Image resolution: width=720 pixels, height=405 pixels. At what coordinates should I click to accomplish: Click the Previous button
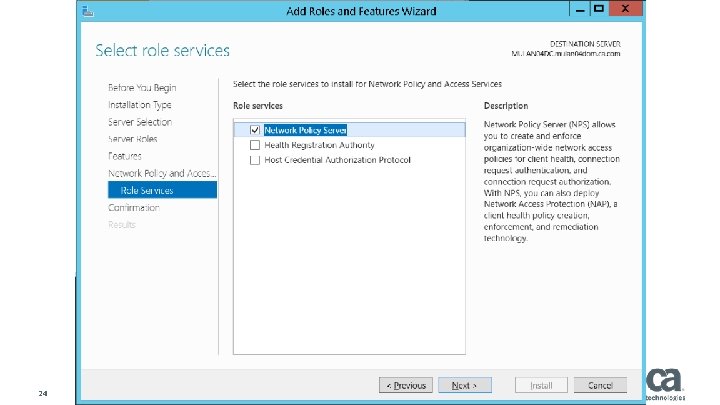405,385
